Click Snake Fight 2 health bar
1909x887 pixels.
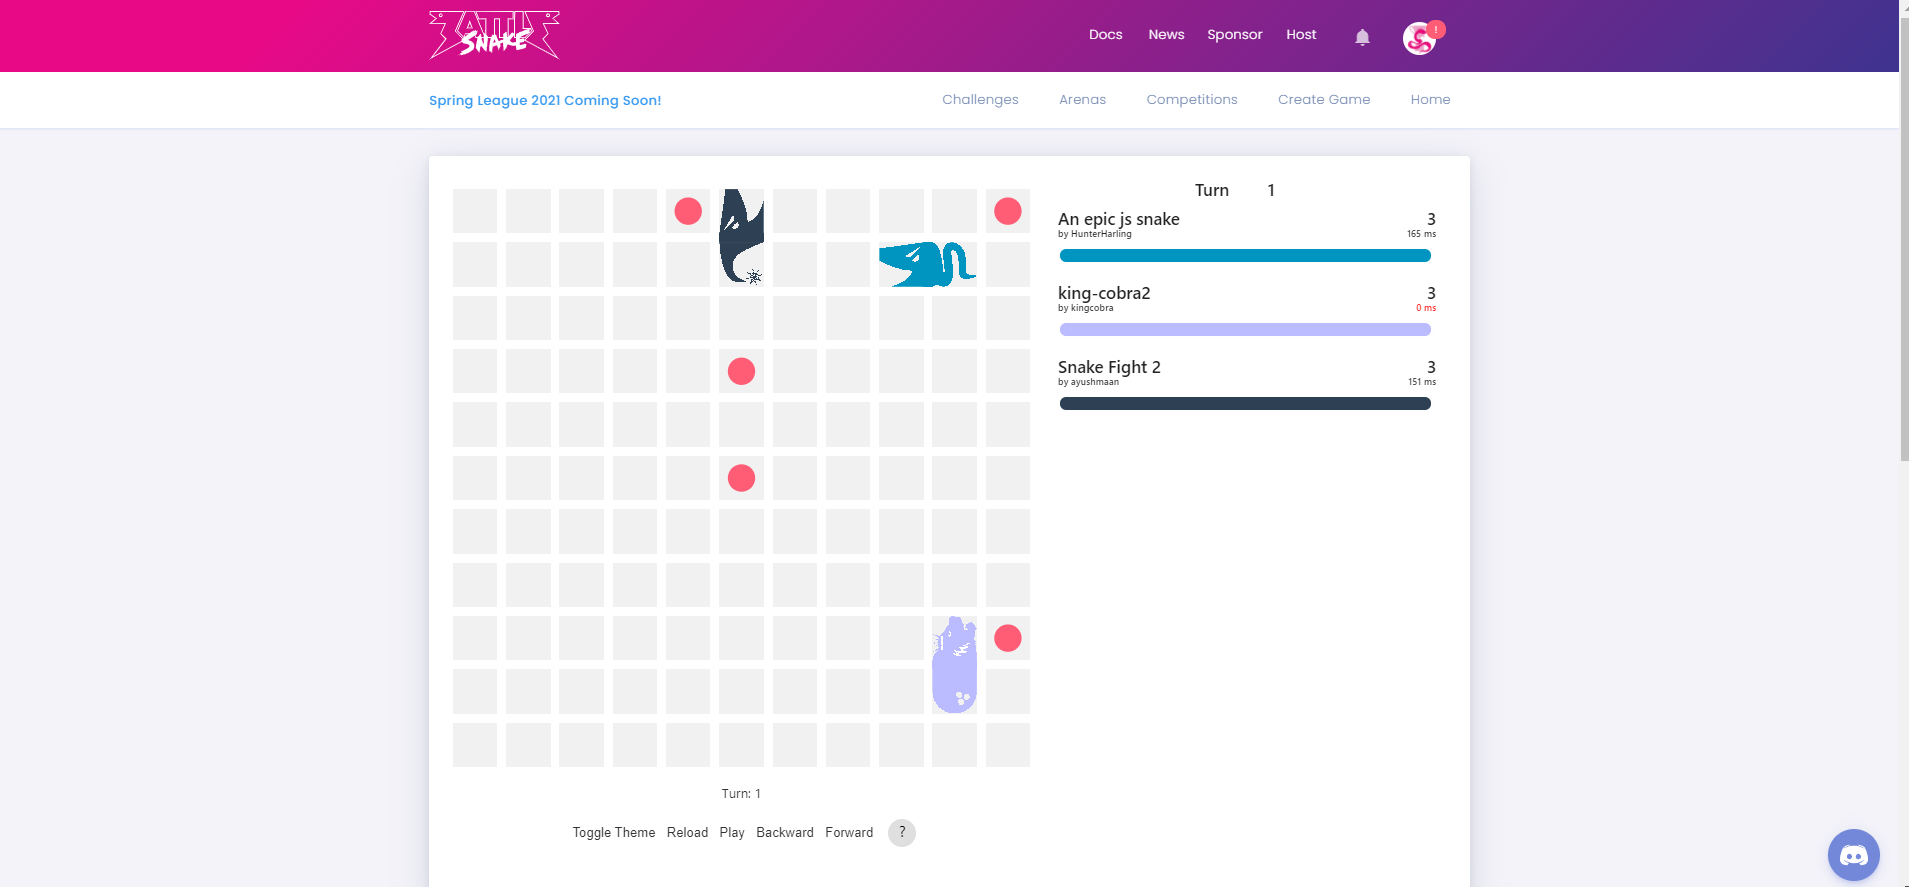[1245, 404]
